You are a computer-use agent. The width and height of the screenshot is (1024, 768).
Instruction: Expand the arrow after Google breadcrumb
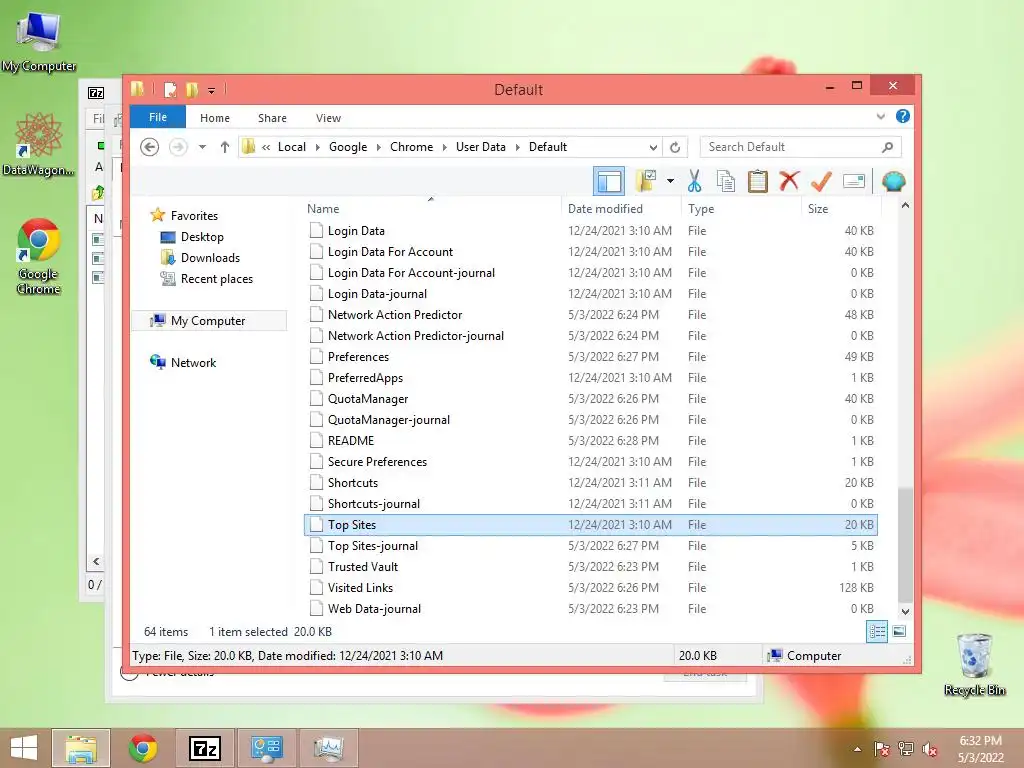coord(379,147)
